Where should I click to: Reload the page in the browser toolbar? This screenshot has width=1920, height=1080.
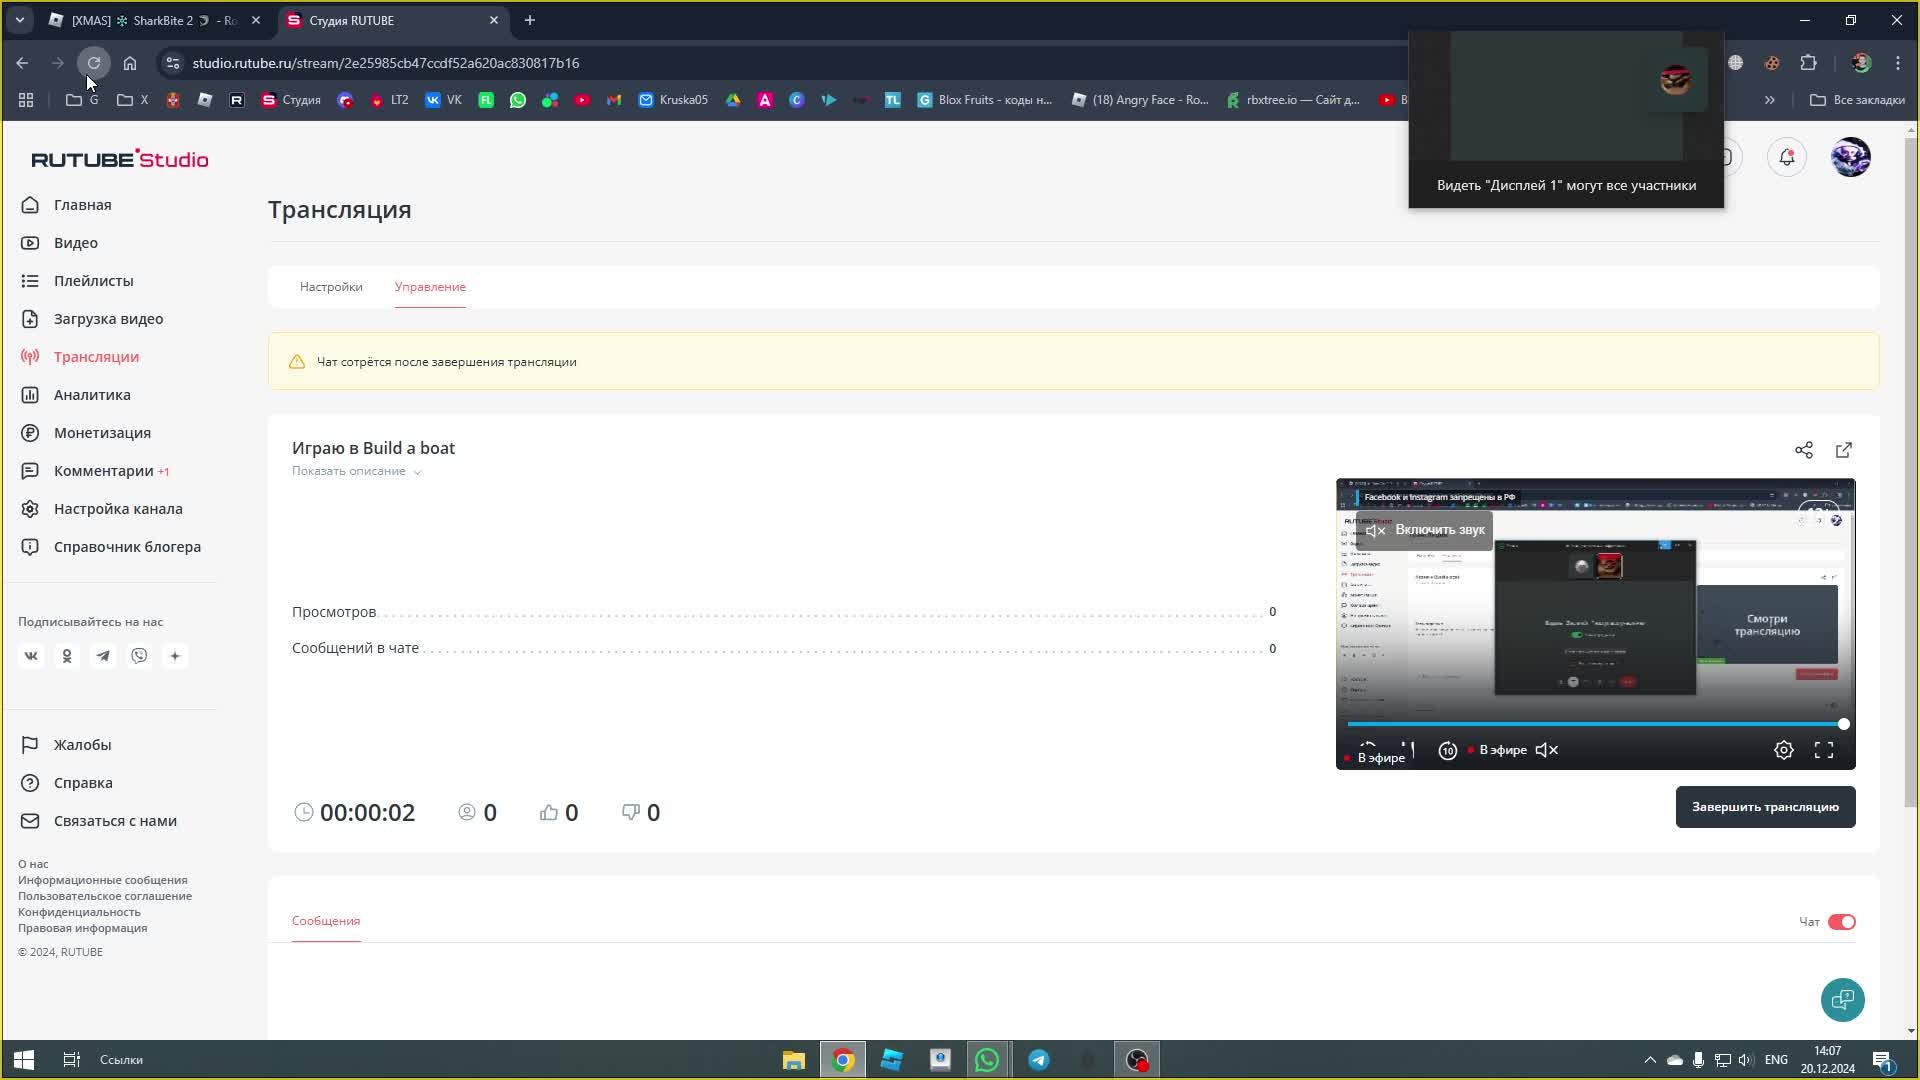[x=94, y=63]
